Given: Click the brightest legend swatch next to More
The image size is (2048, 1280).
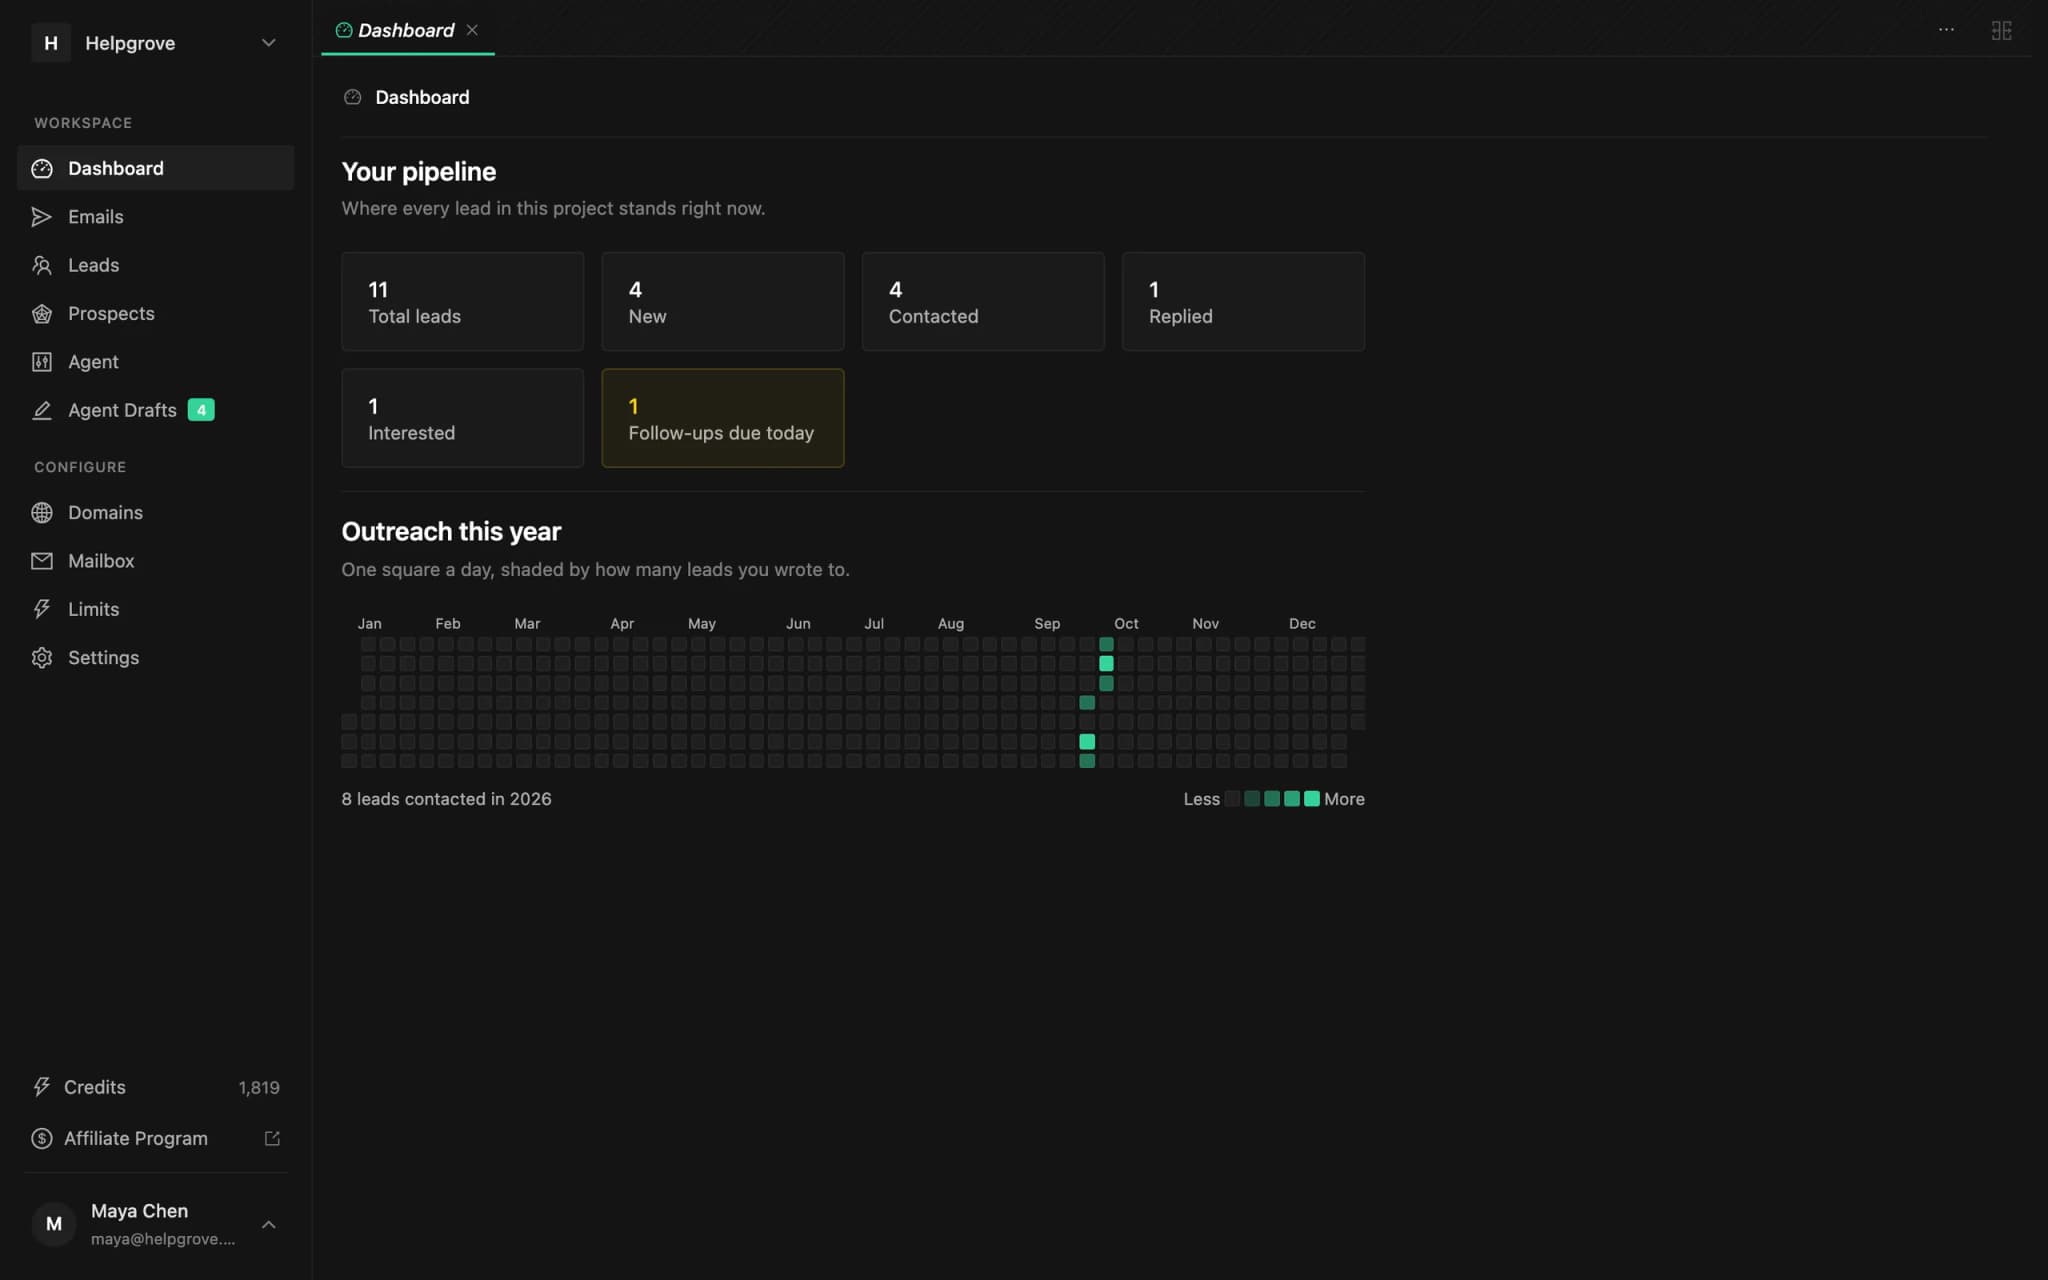Looking at the screenshot, I should (x=1311, y=799).
